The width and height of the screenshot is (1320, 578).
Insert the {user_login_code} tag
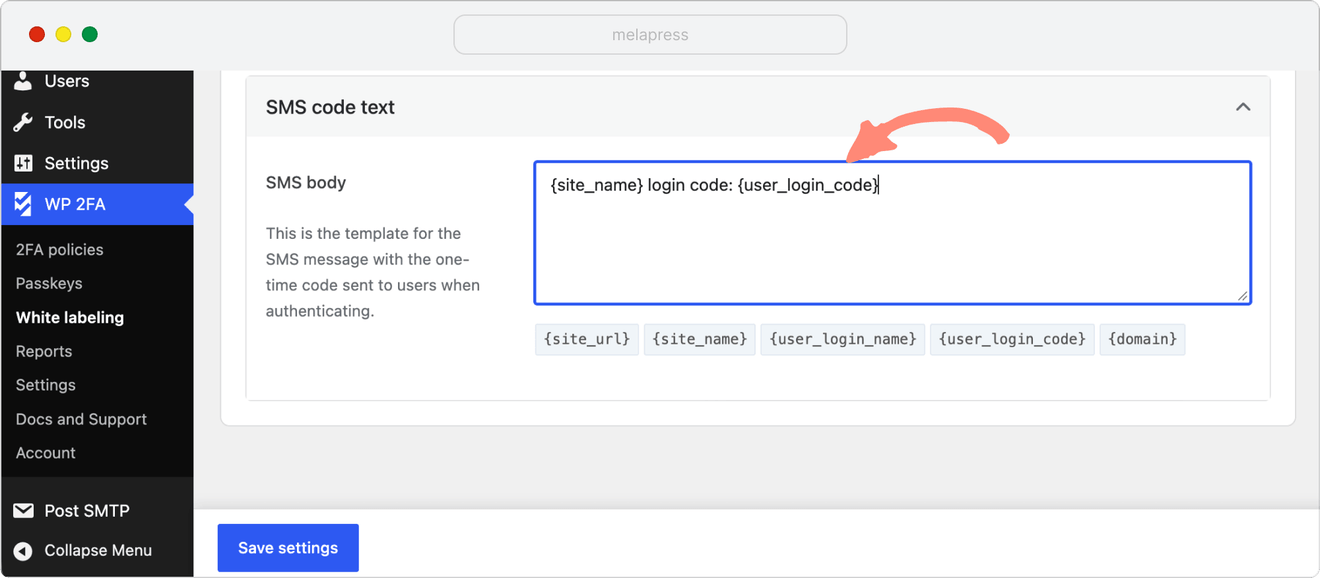pyautogui.click(x=1012, y=339)
